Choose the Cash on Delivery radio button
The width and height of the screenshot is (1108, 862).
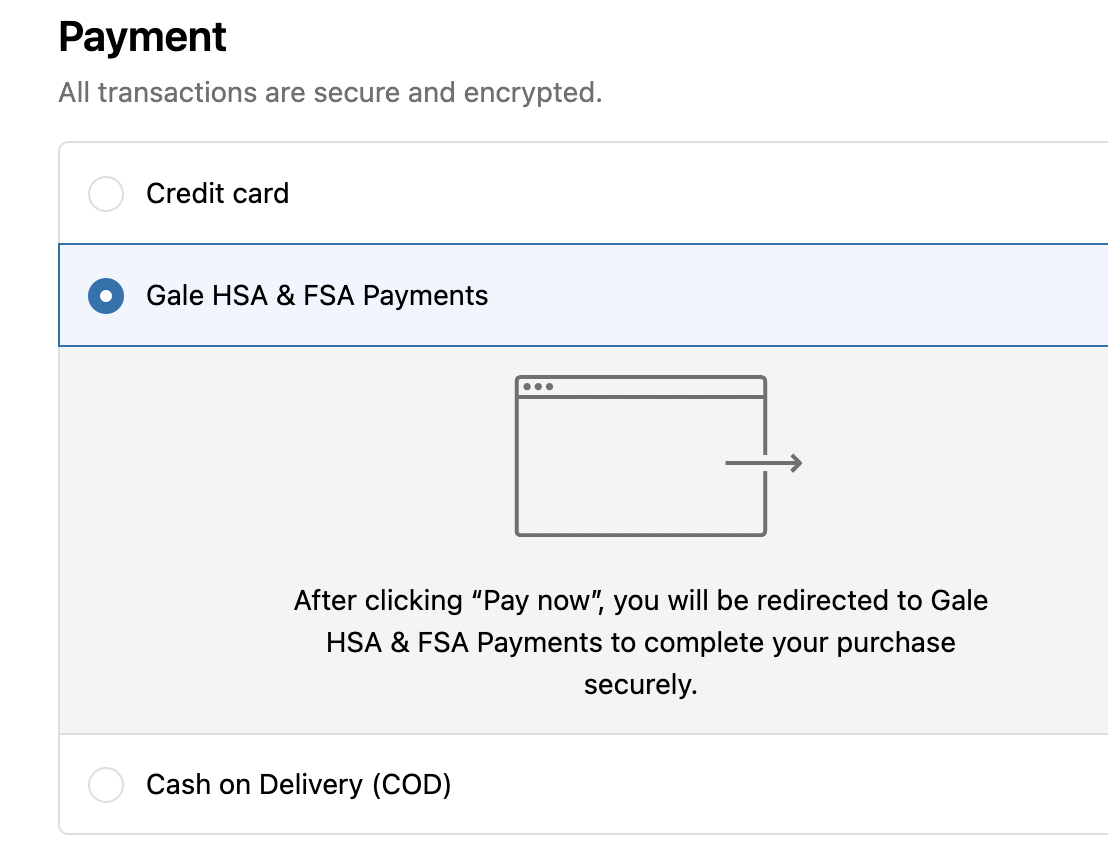click(106, 785)
